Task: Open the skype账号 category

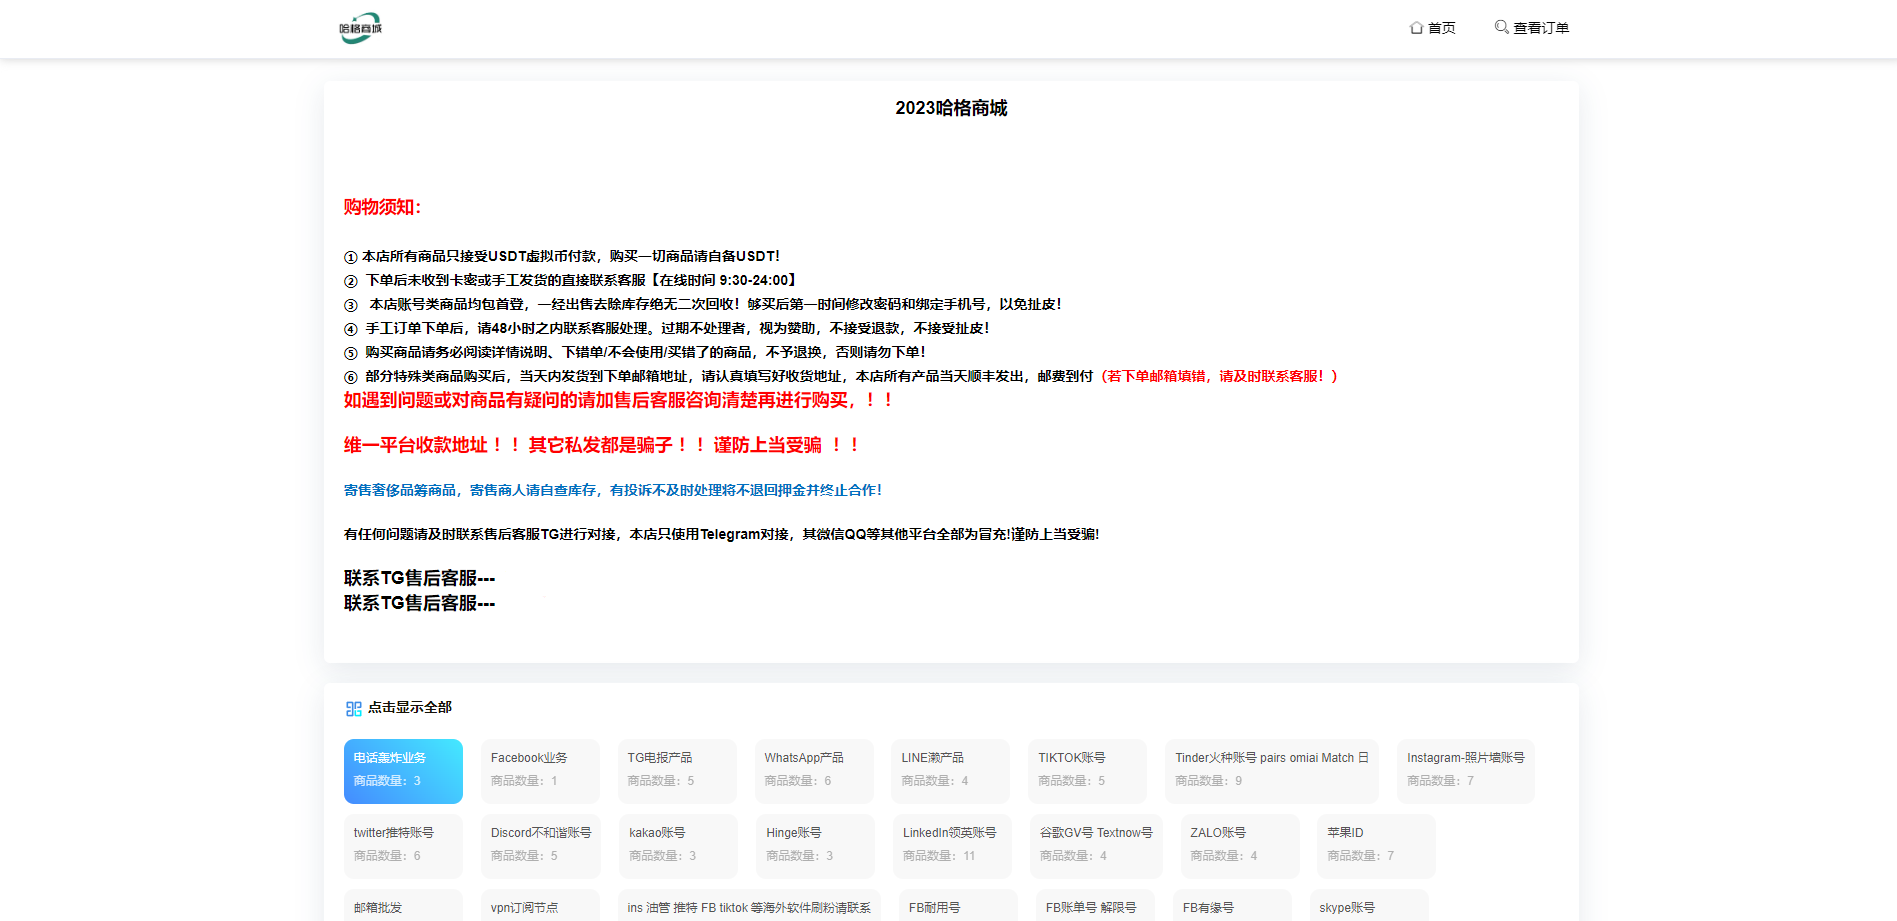Action: click(x=1369, y=906)
